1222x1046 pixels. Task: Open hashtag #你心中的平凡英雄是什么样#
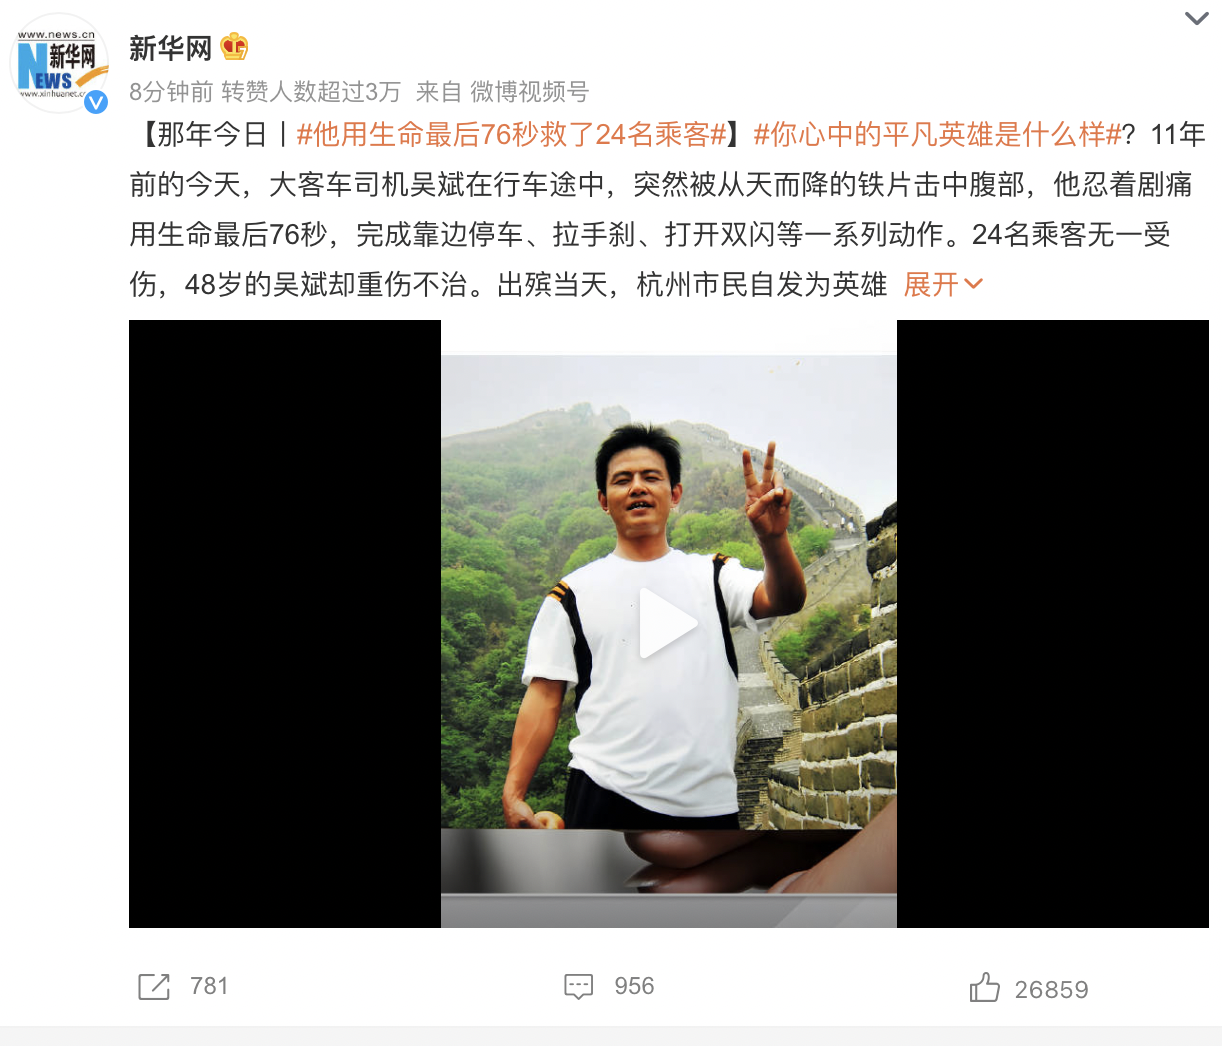[x=937, y=134]
